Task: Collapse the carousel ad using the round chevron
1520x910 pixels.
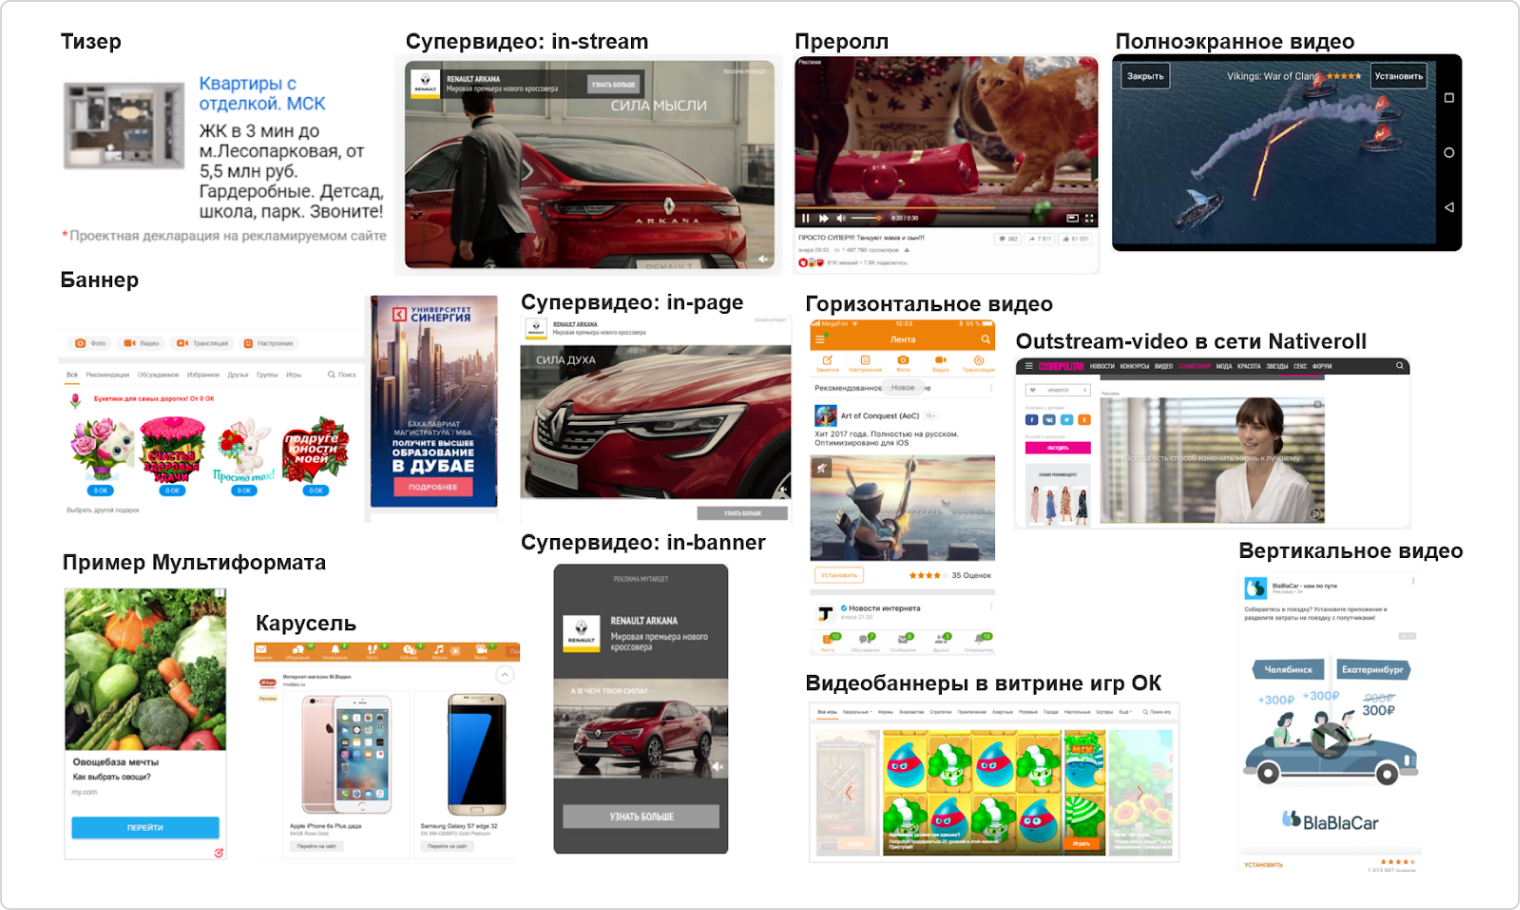Action: (505, 675)
